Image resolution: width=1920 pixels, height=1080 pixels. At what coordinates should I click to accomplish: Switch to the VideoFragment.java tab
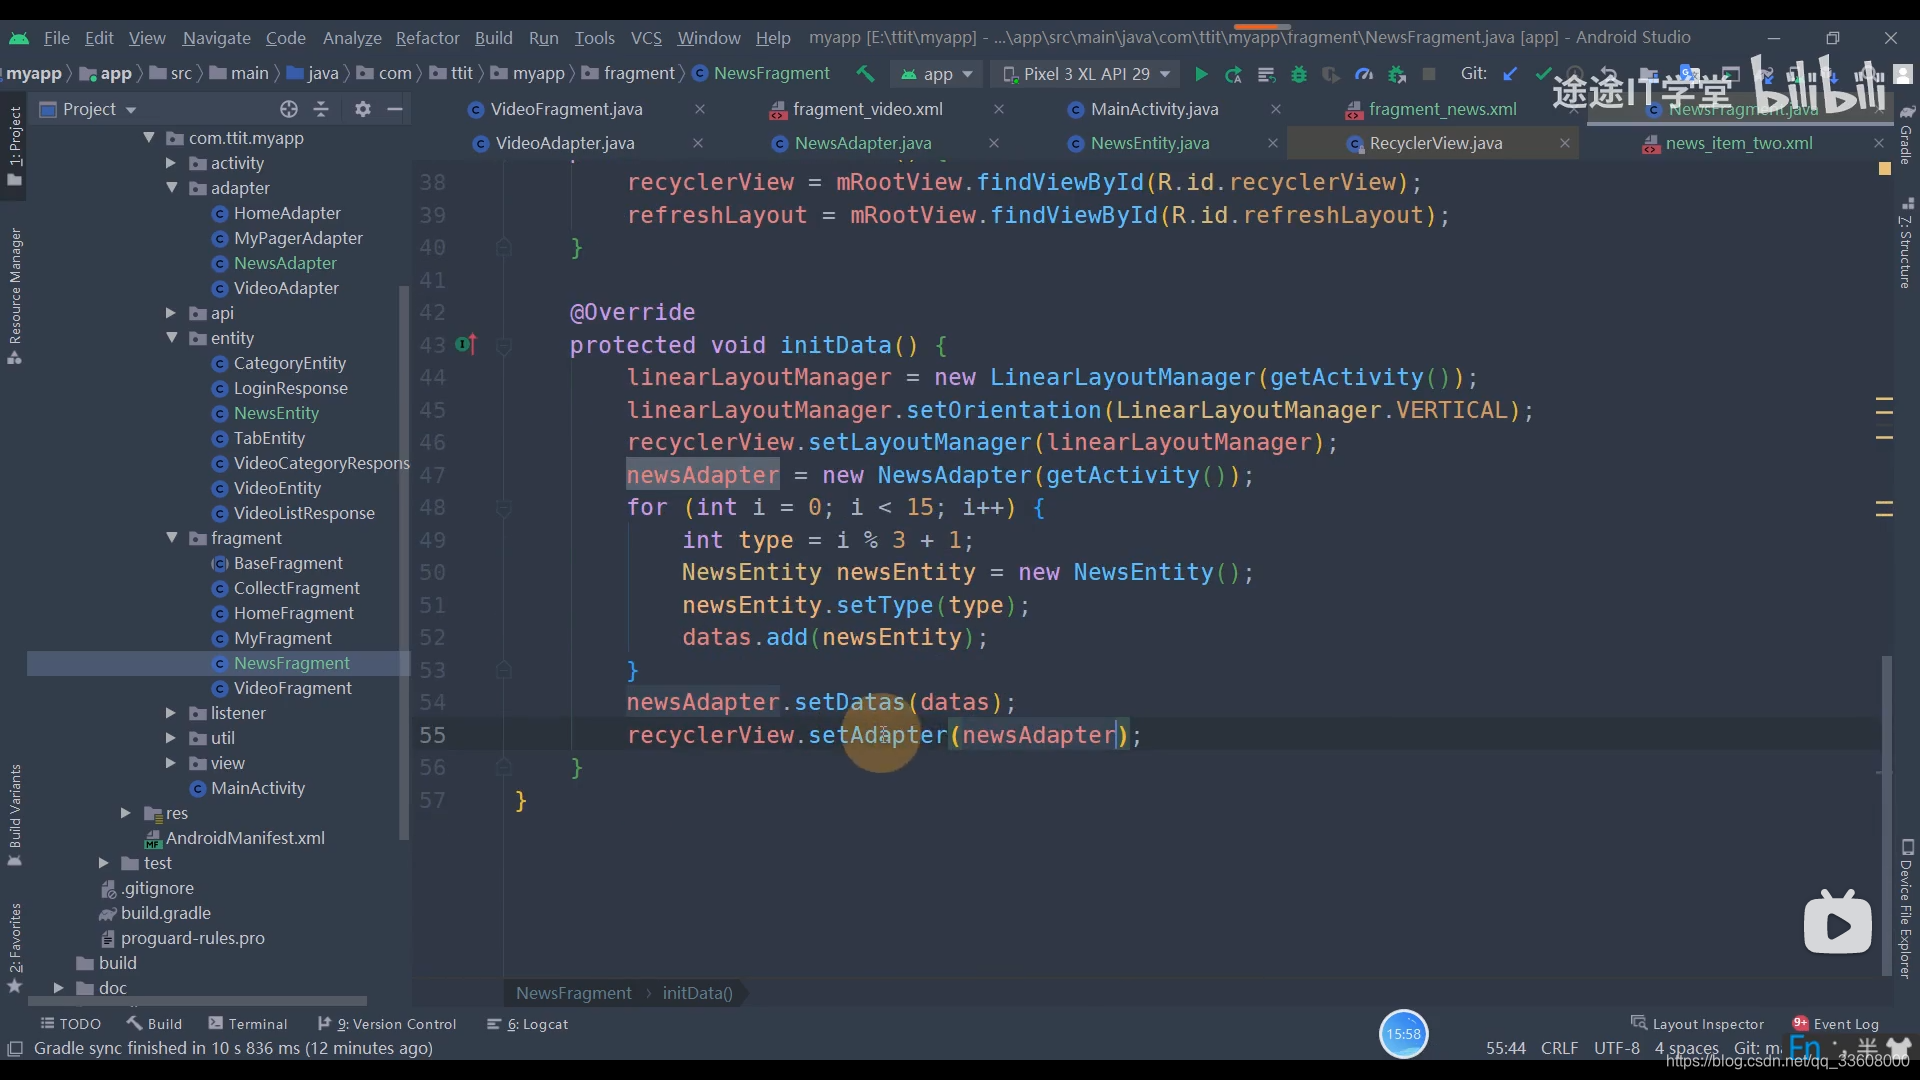click(x=566, y=109)
